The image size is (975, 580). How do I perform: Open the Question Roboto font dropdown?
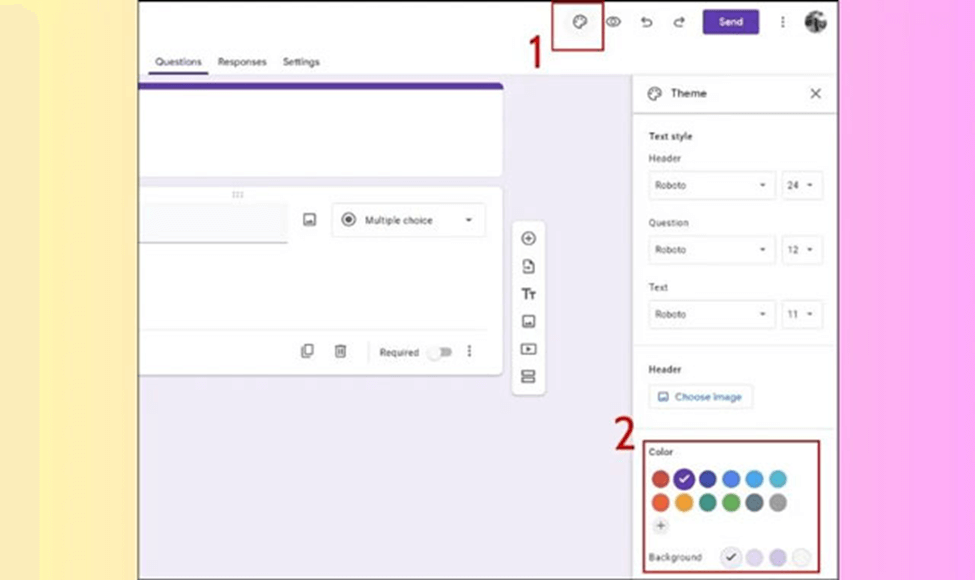711,249
